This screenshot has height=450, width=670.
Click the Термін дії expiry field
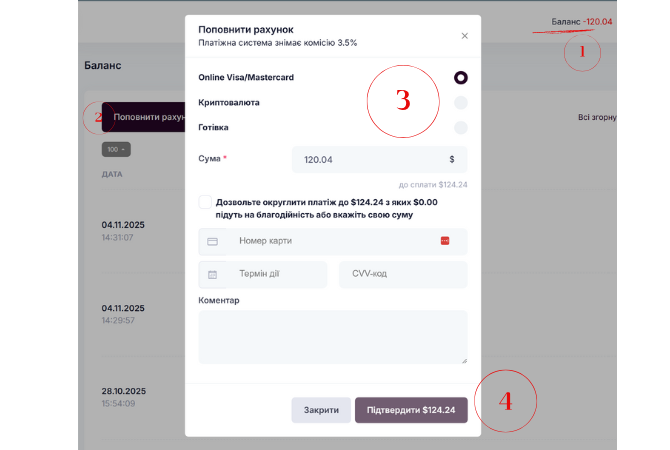coord(278,274)
